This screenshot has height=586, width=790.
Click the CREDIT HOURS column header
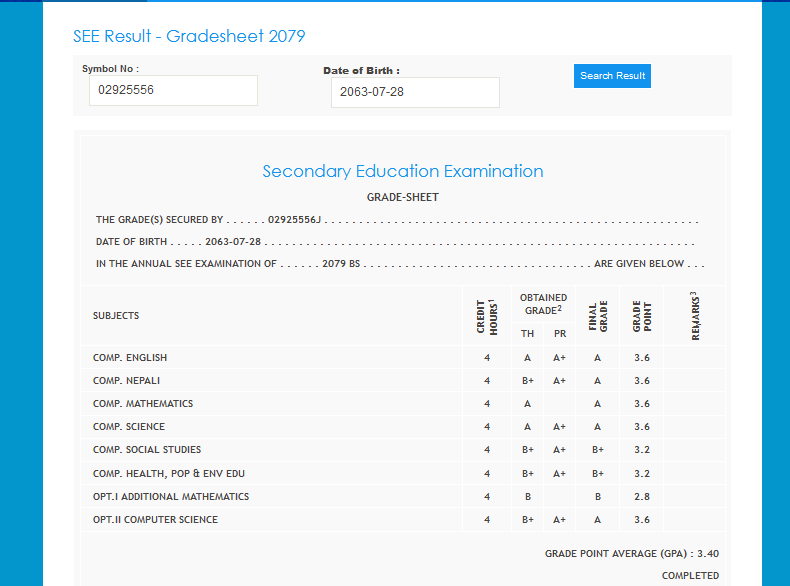click(x=487, y=316)
